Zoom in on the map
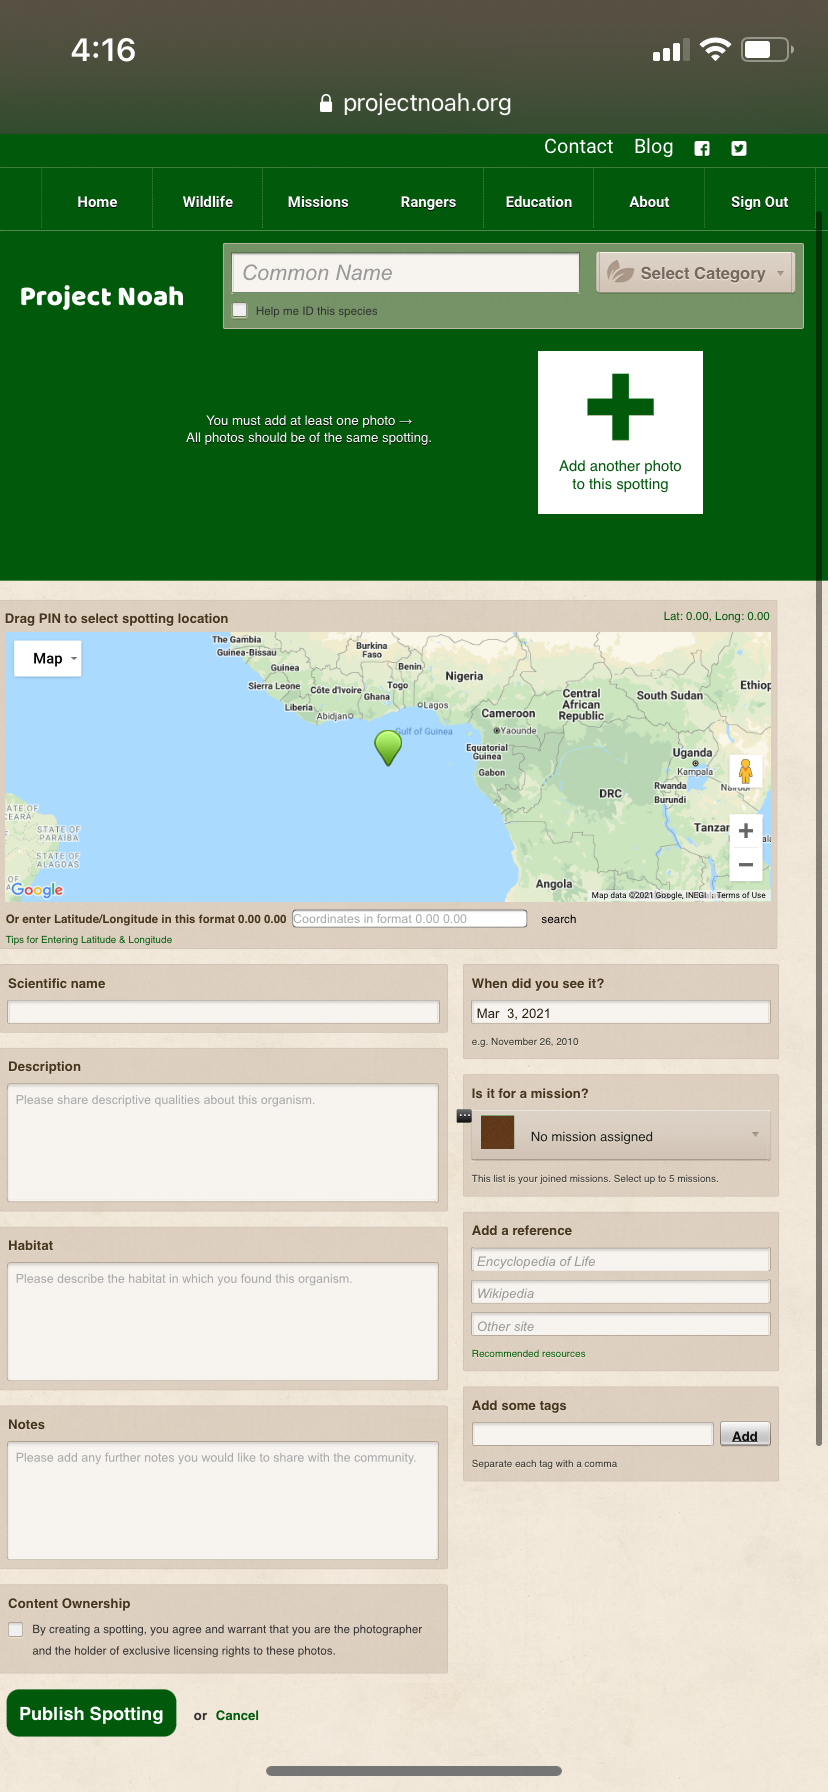This screenshot has height=1792, width=828. (x=746, y=830)
